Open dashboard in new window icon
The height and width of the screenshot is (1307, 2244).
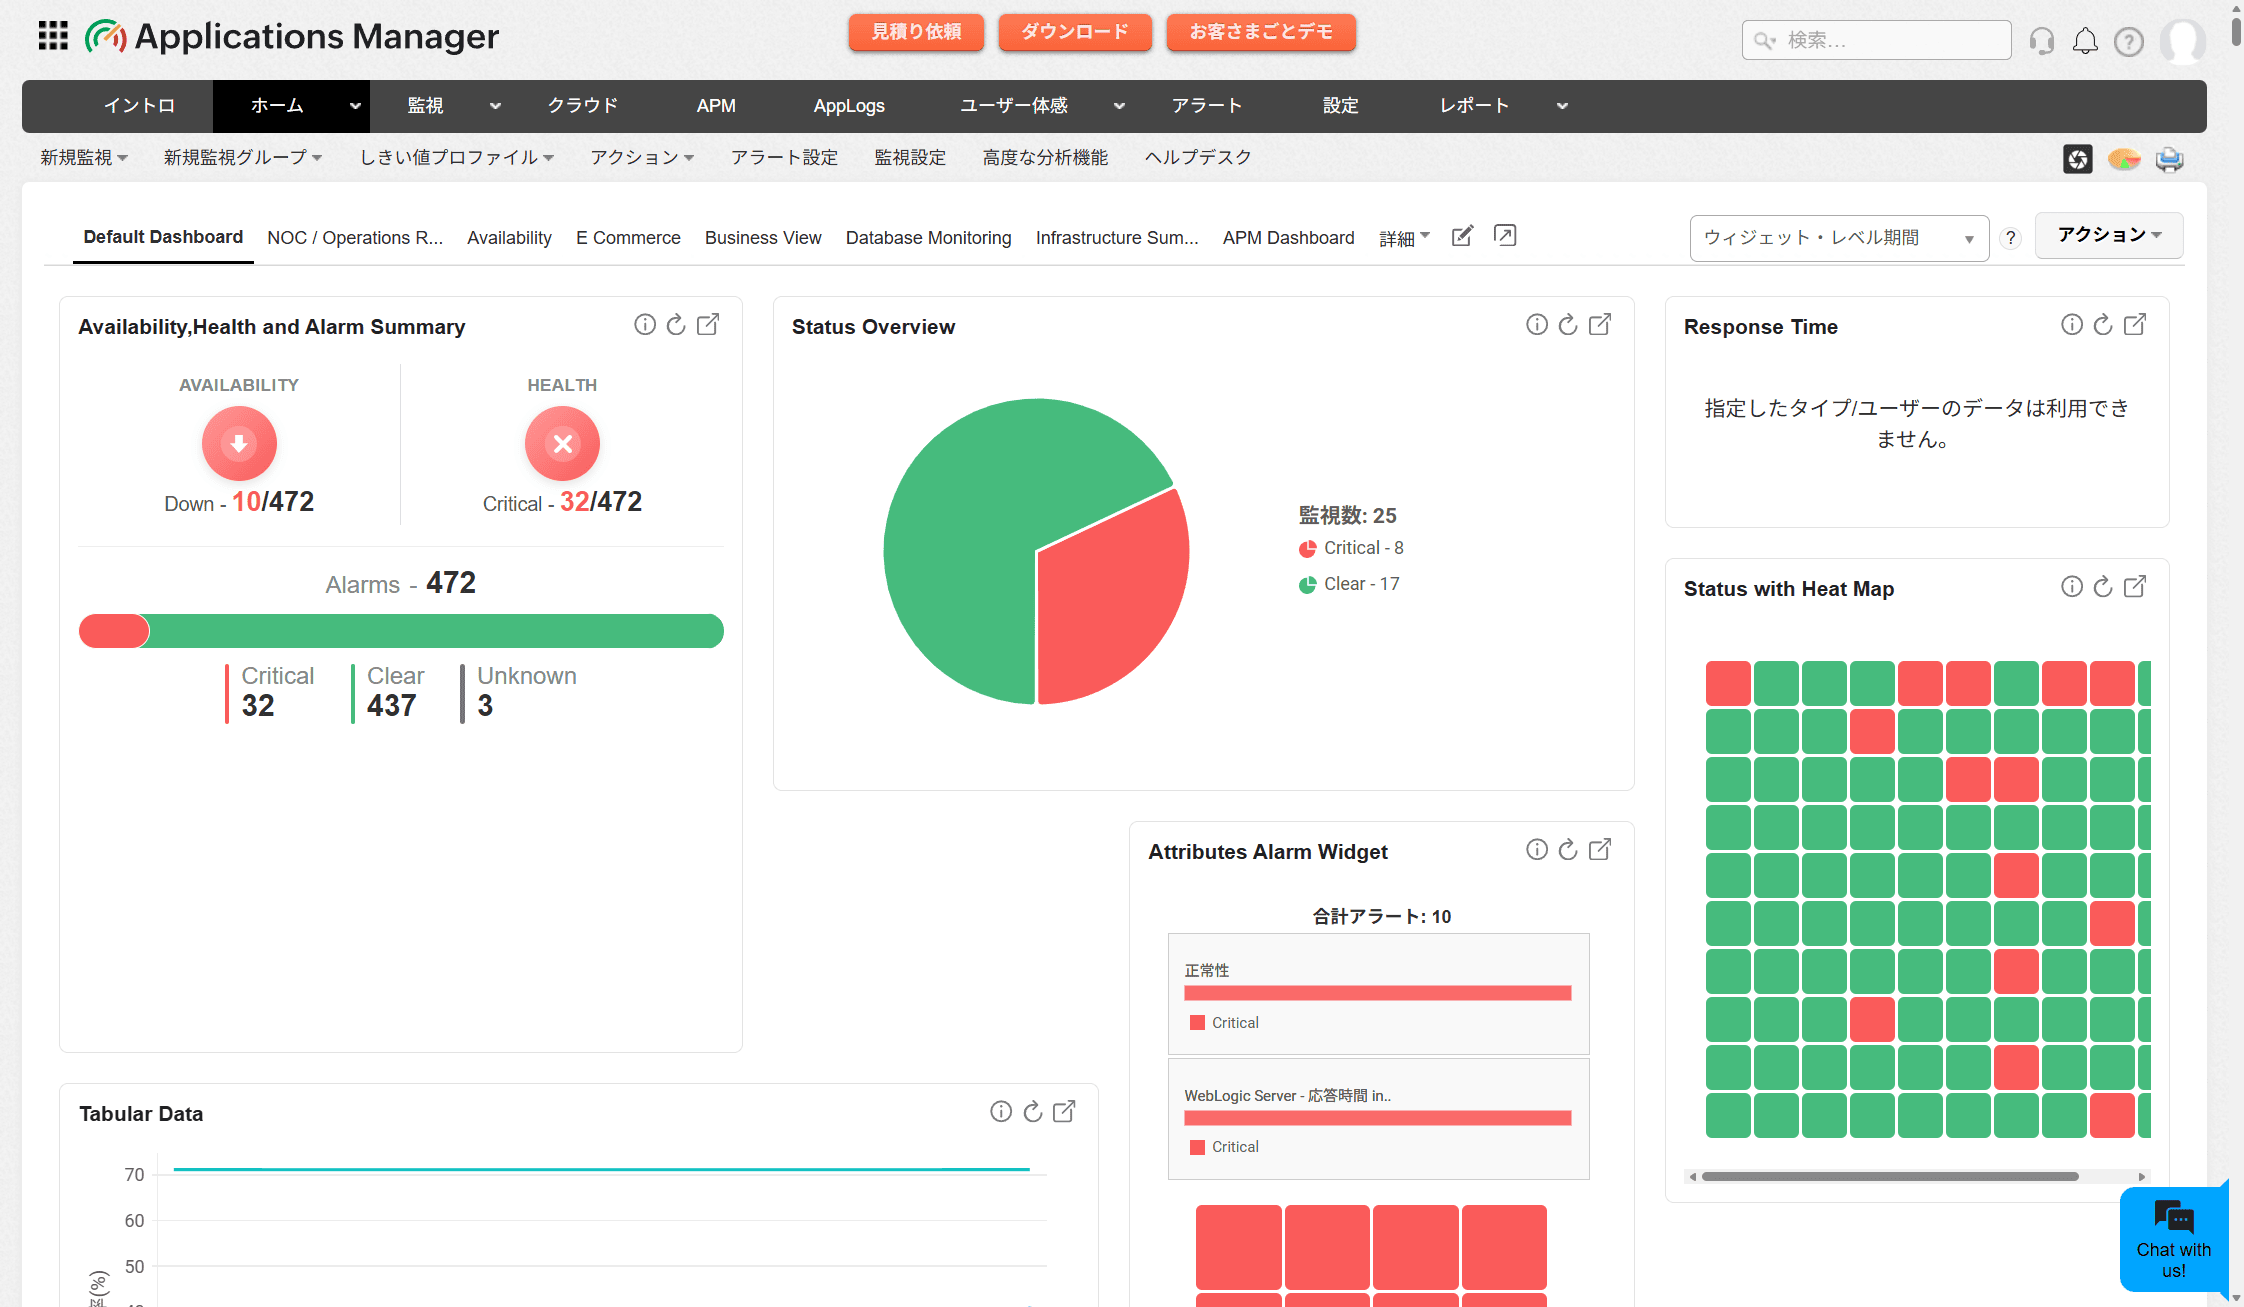click(x=1505, y=235)
